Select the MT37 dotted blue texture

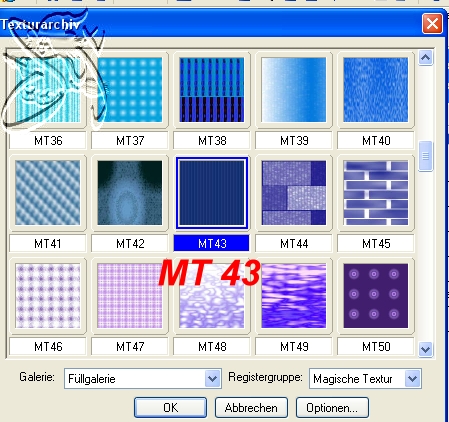[130, 90]
